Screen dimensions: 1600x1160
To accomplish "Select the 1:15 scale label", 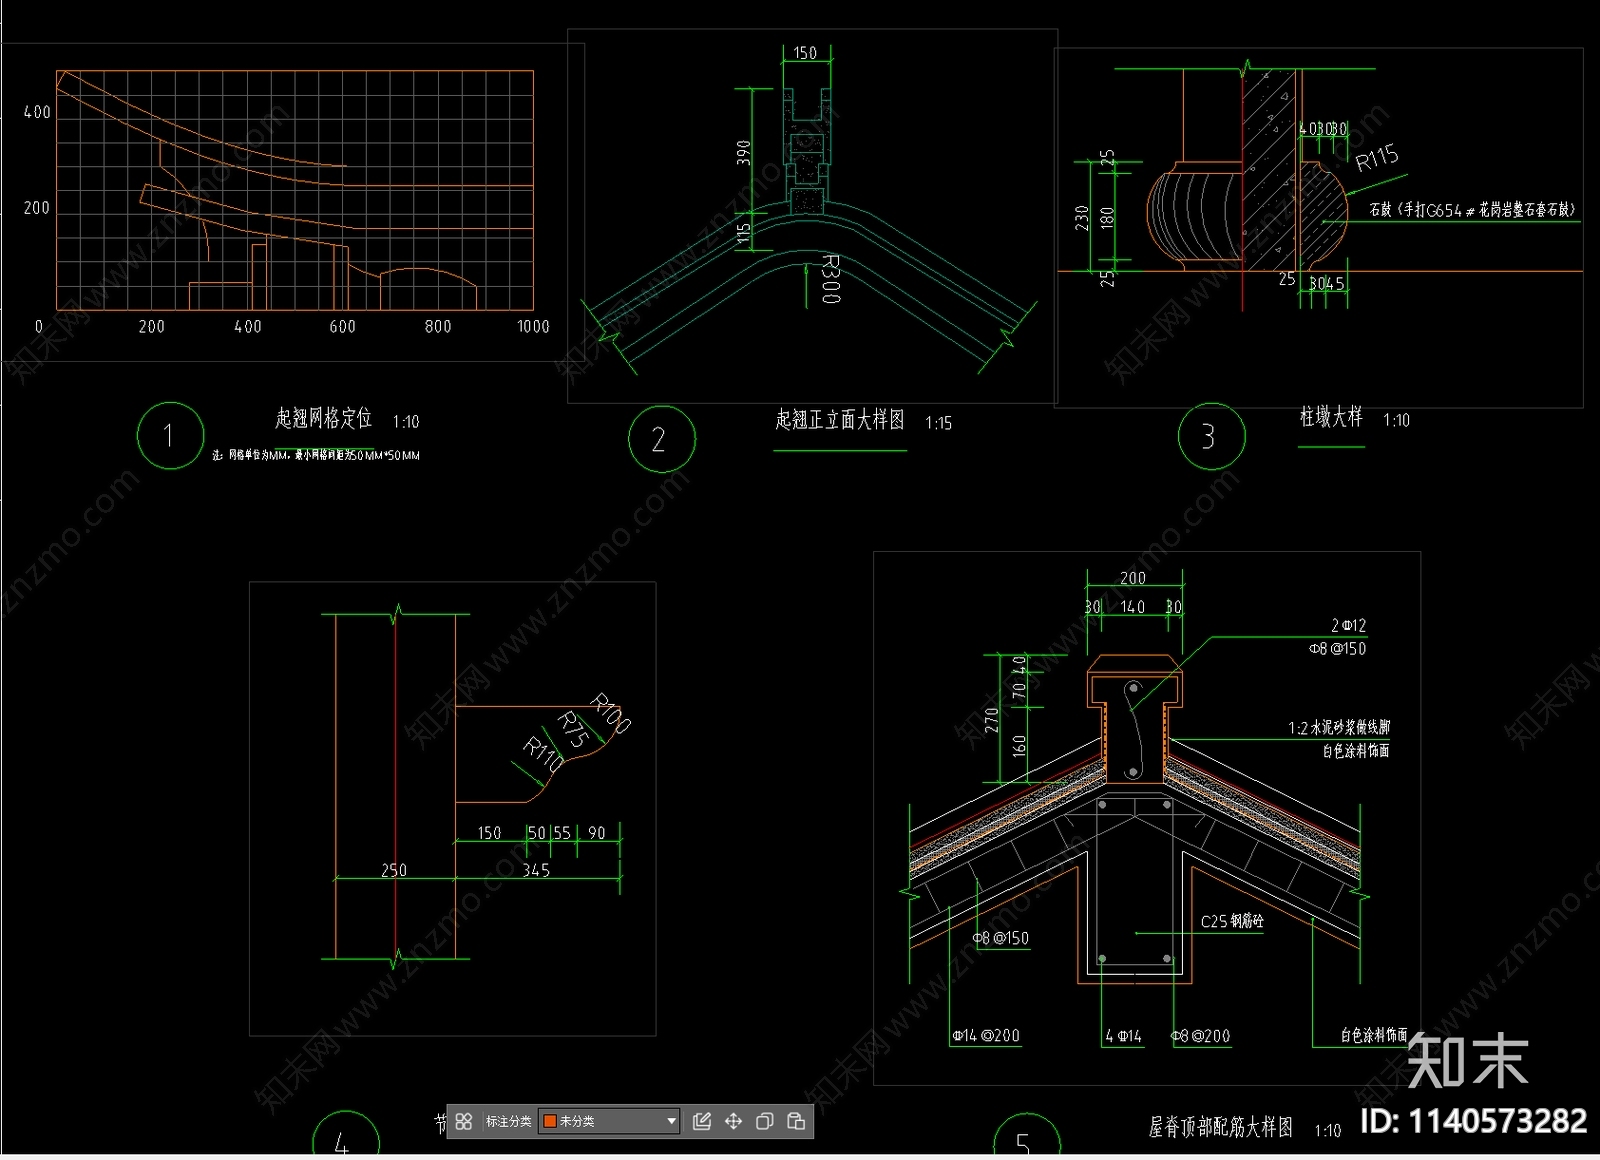I will pos(938,423).
